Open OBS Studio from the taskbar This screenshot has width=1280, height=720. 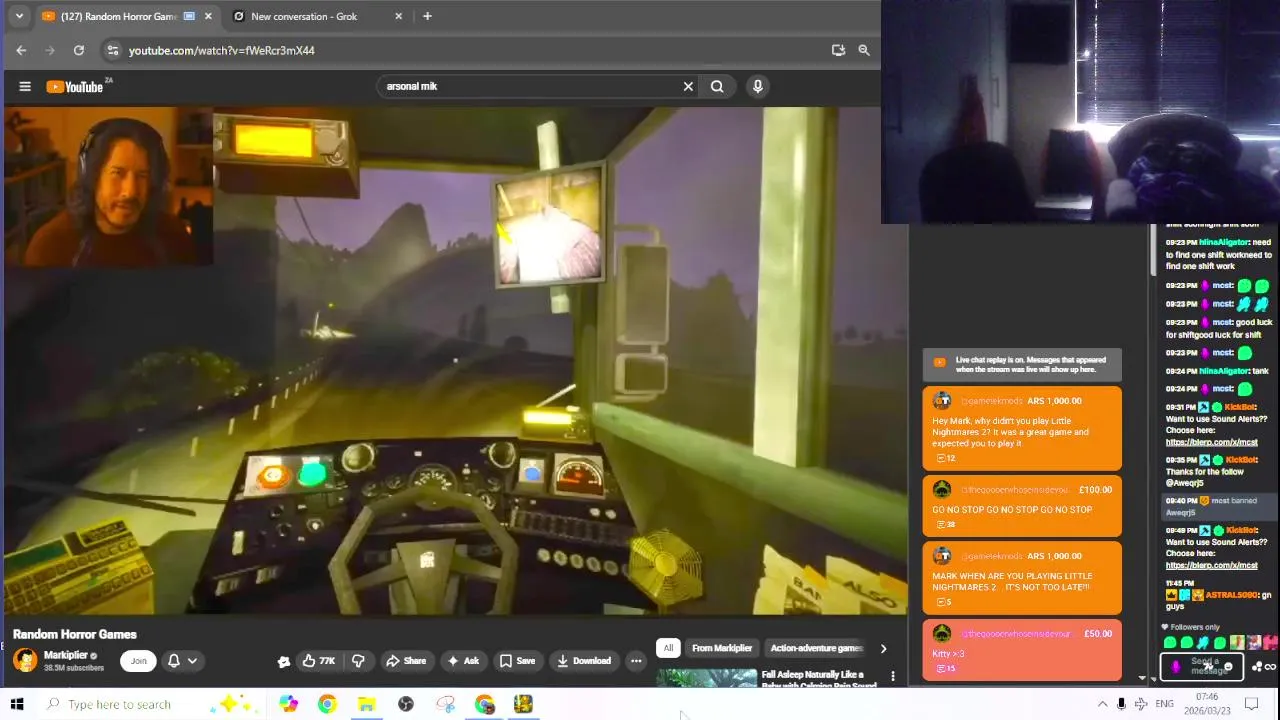coord(406,704)
